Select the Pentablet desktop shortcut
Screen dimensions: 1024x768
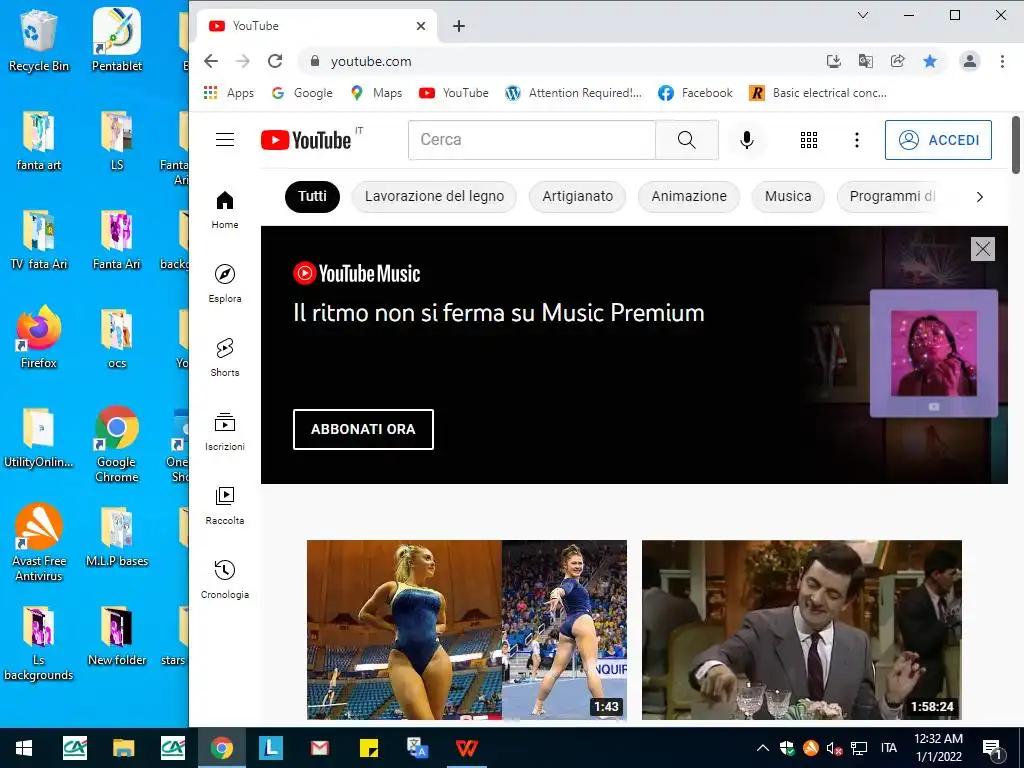pyautogui.click(x=116, y=40)
